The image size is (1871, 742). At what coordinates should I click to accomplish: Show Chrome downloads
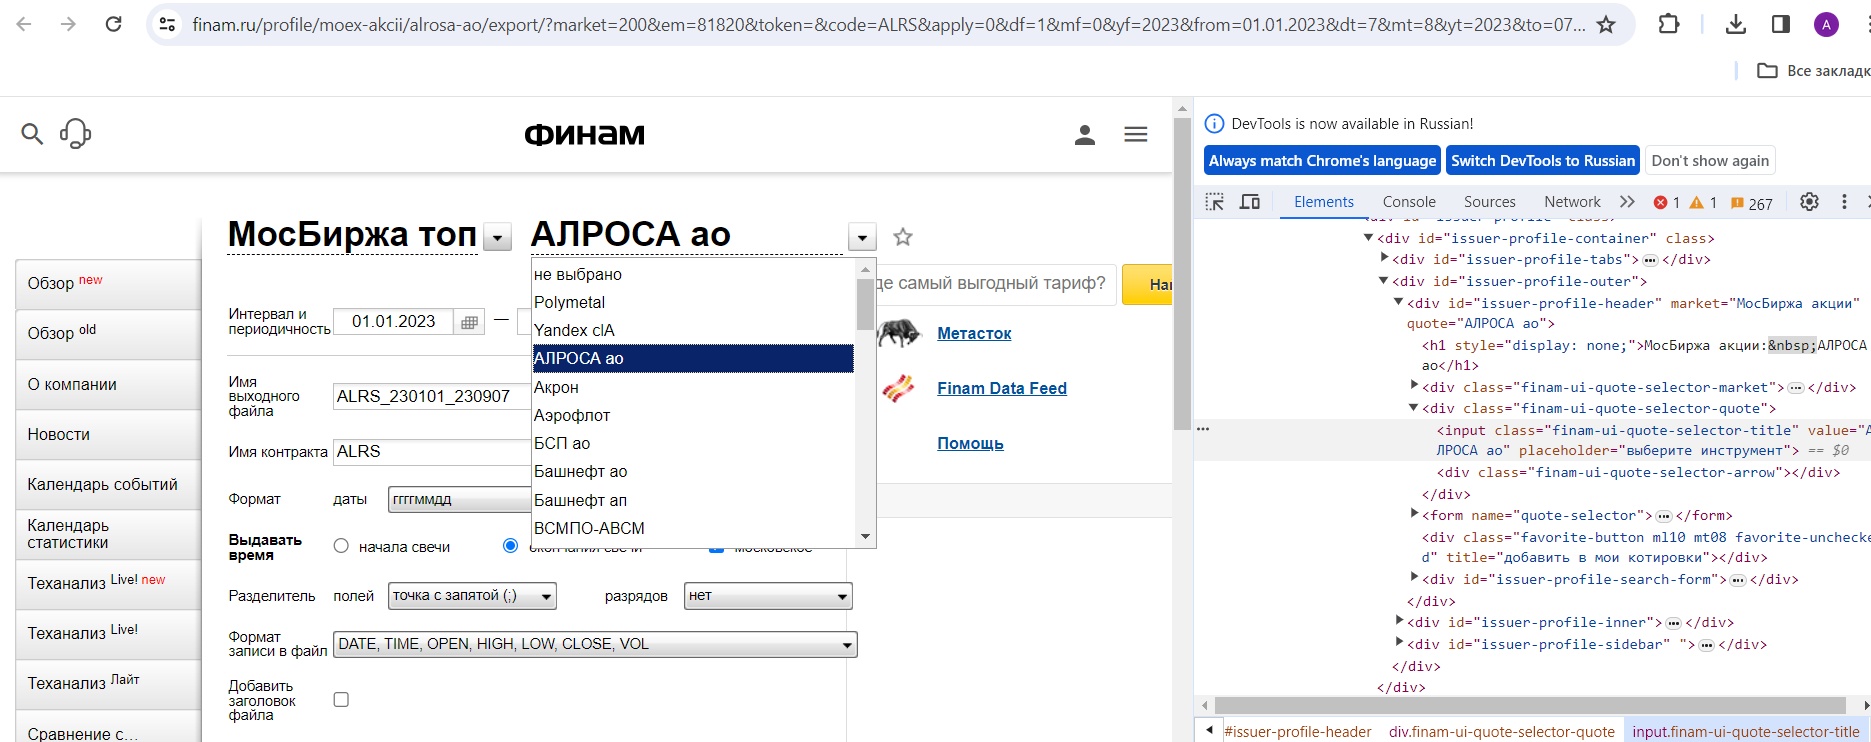(1736, 24)
